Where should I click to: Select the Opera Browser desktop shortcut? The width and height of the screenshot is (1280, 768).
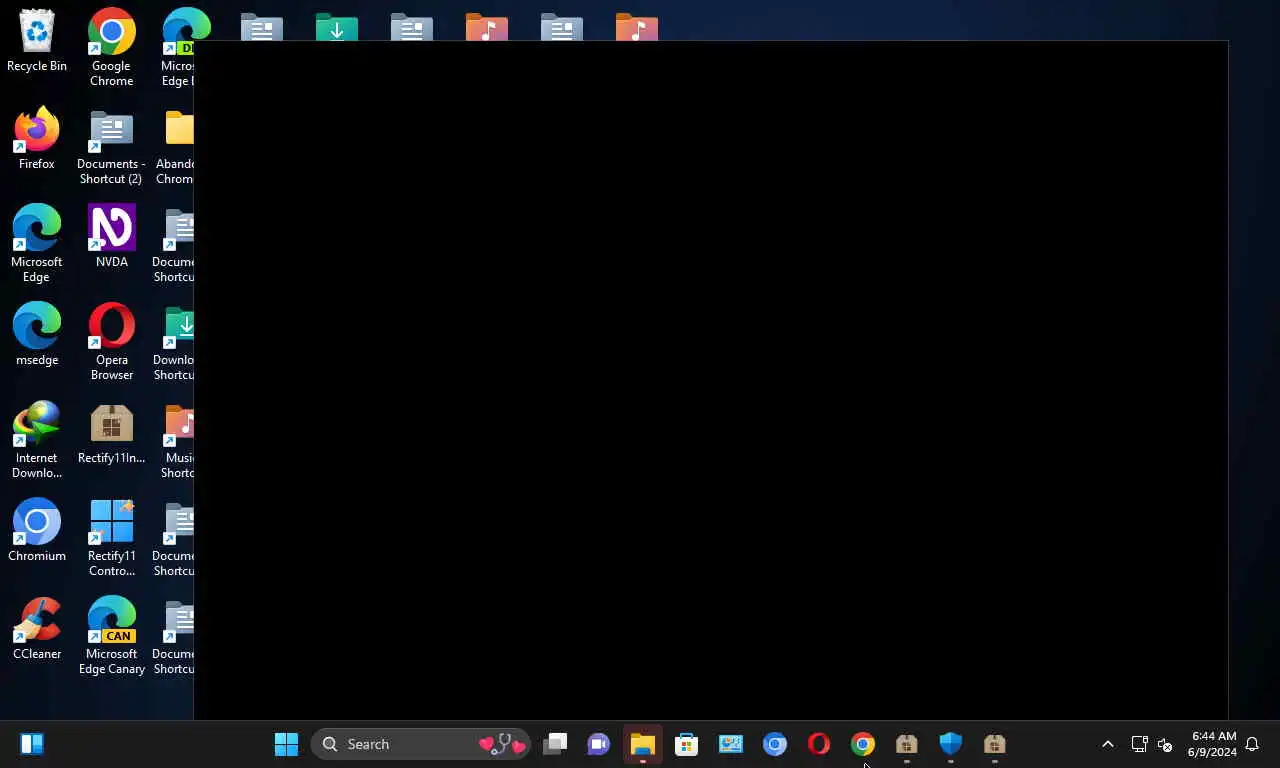pyautogui.click(x=112, y=342)
